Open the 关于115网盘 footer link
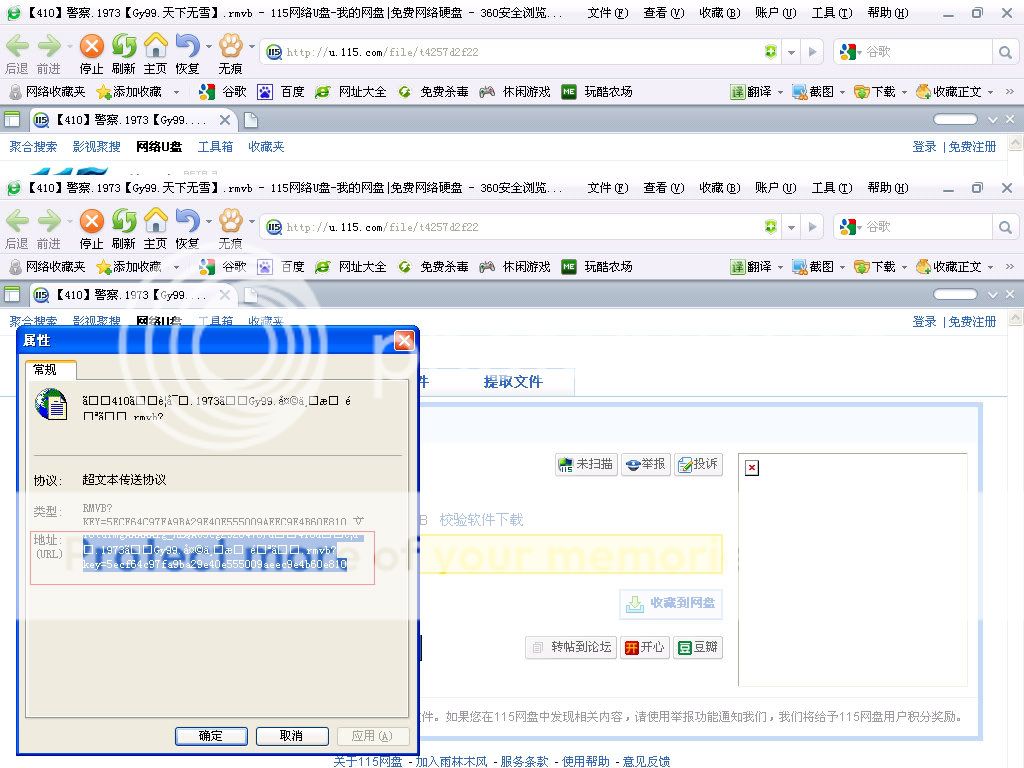 point(368,761)
